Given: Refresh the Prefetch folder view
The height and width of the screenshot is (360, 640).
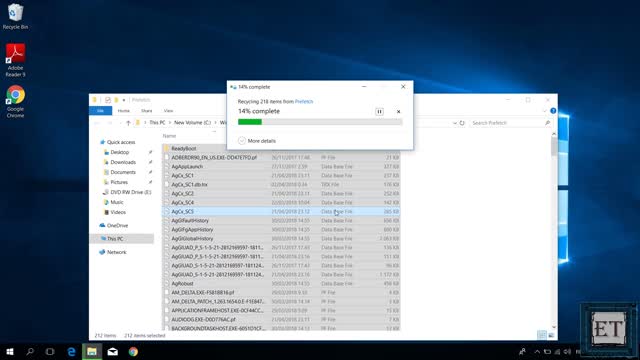Looking at the screenshot, I should (x=462, y=123).
